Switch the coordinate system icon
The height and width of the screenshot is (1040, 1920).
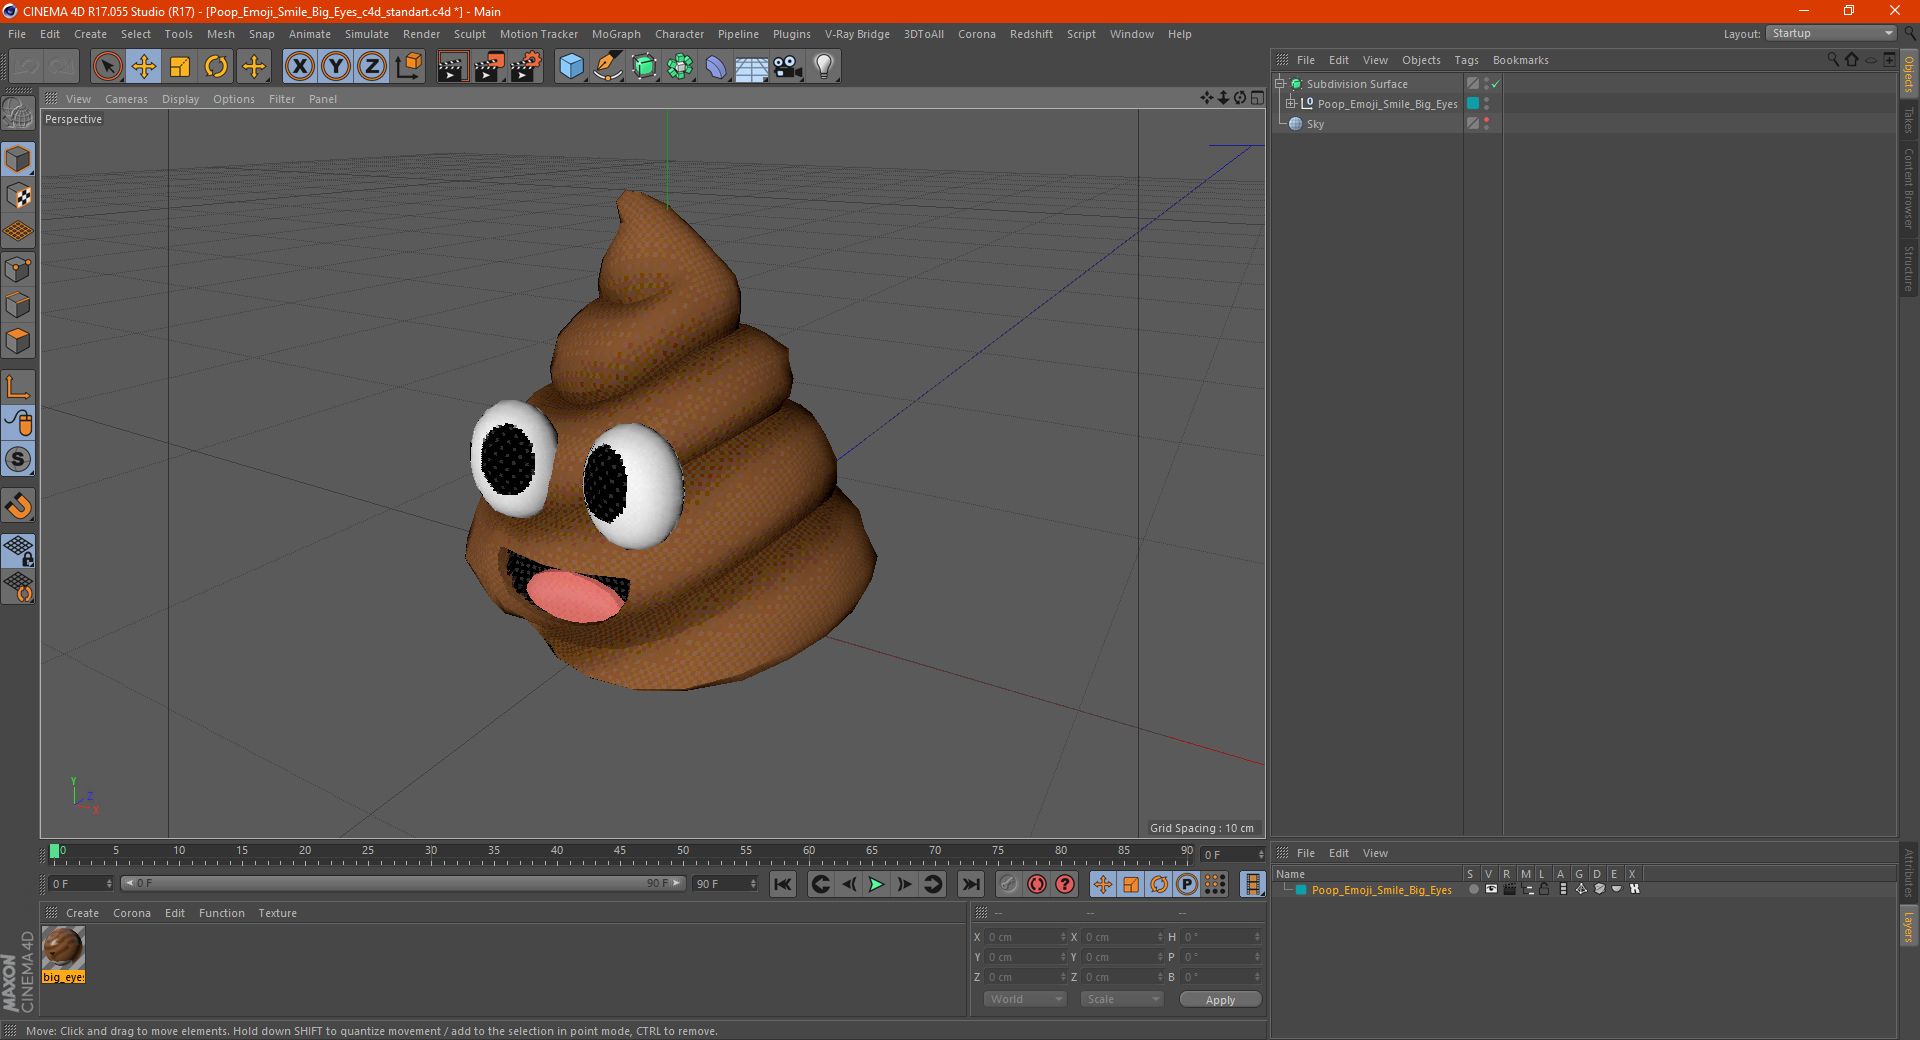[x=408, y=67]
